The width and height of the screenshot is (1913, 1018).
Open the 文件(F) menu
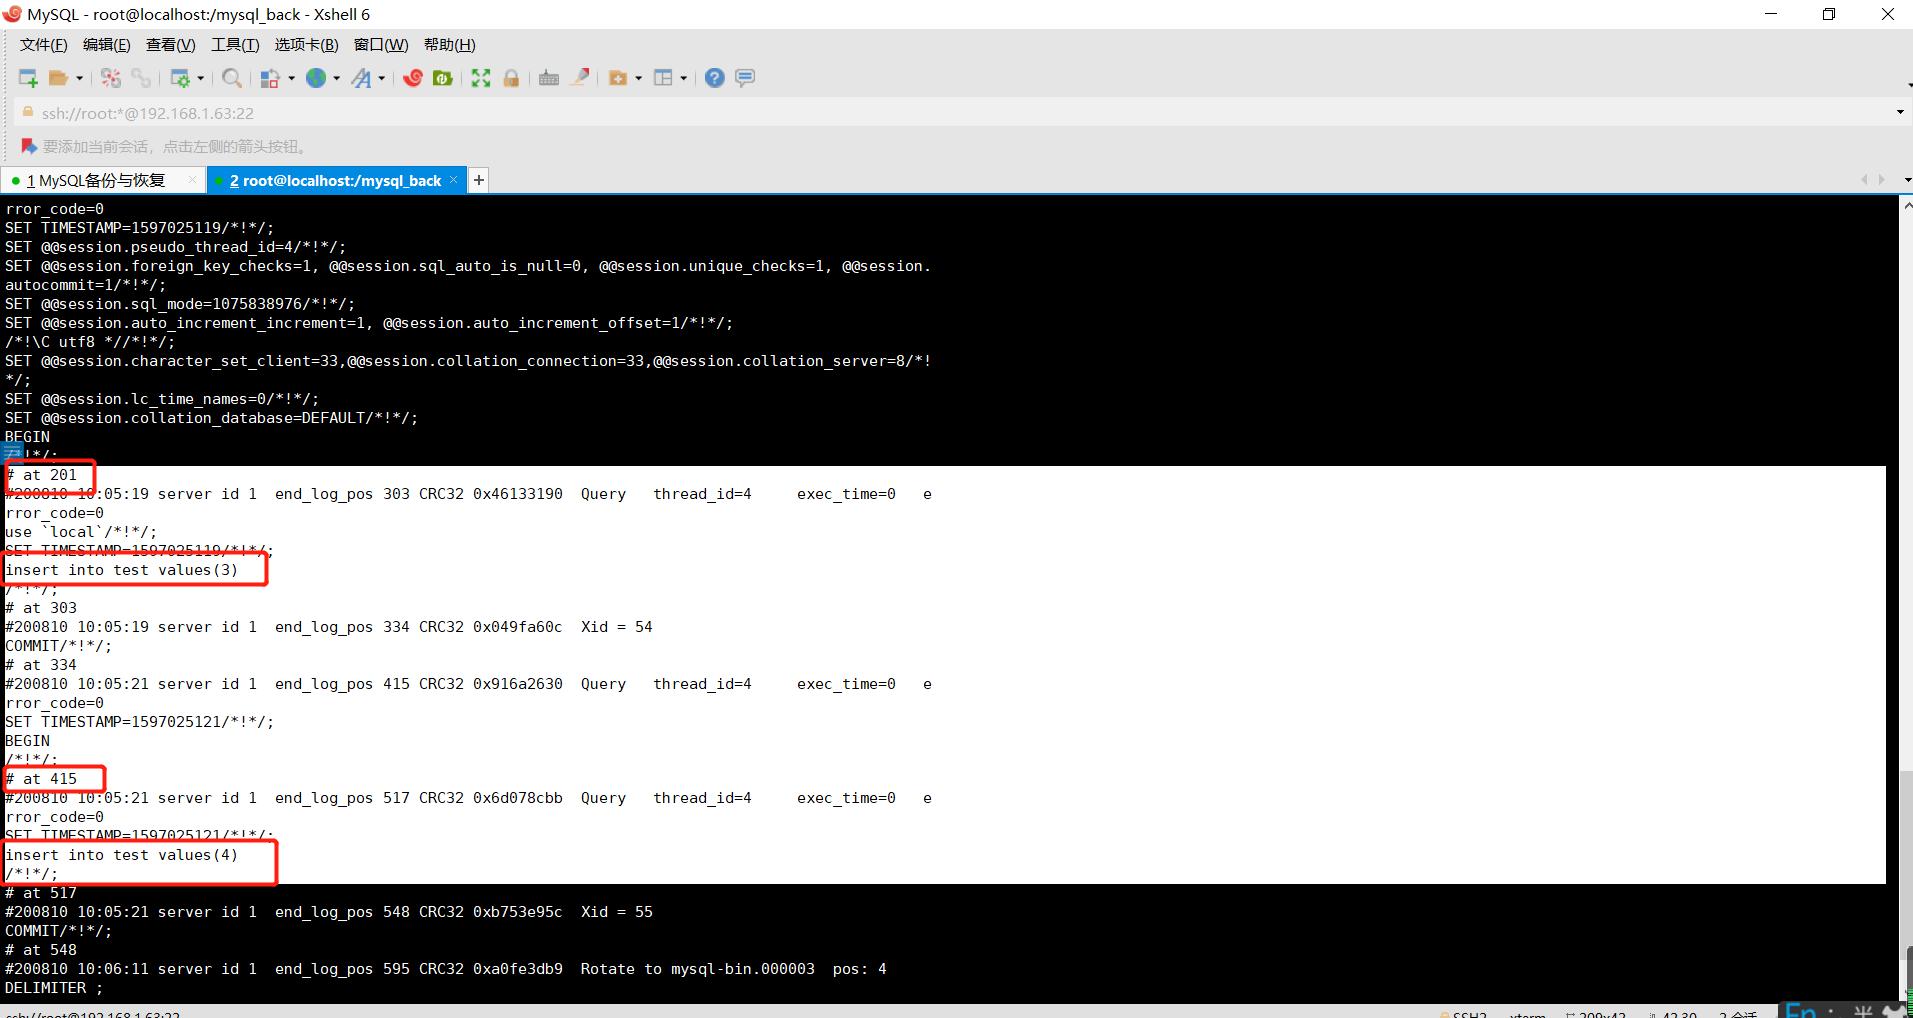coord(43,45)
